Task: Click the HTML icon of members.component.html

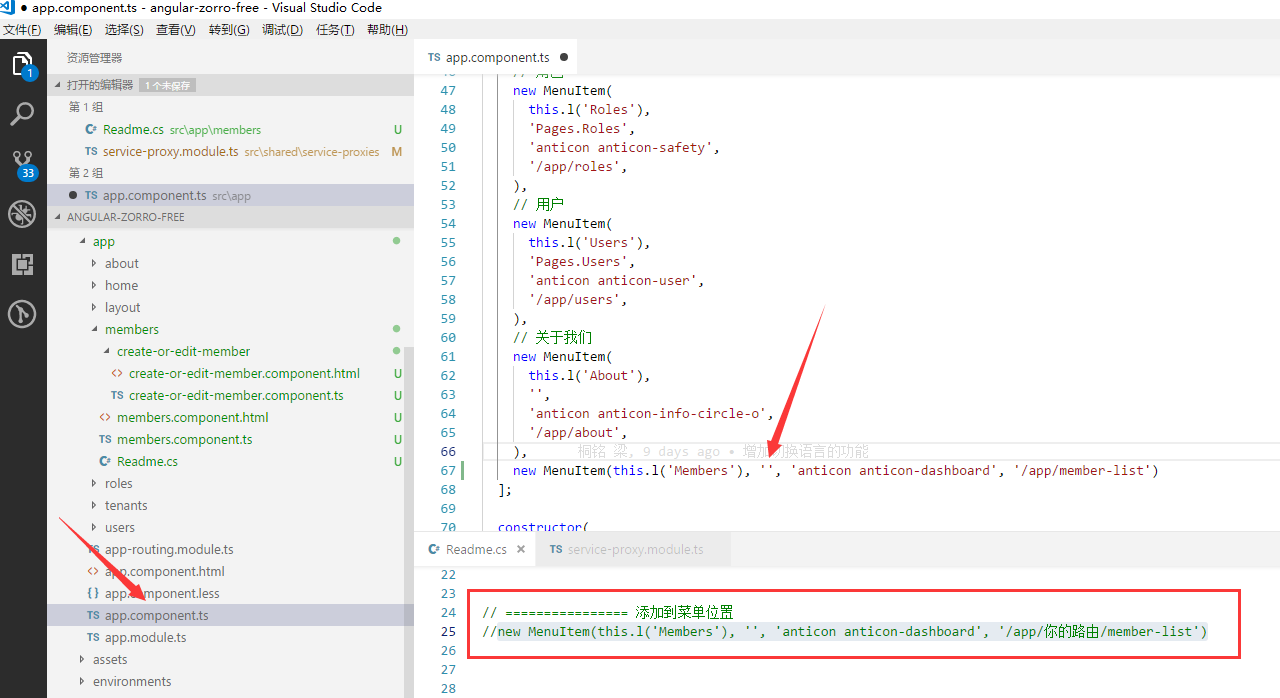Action: (105, 417)
